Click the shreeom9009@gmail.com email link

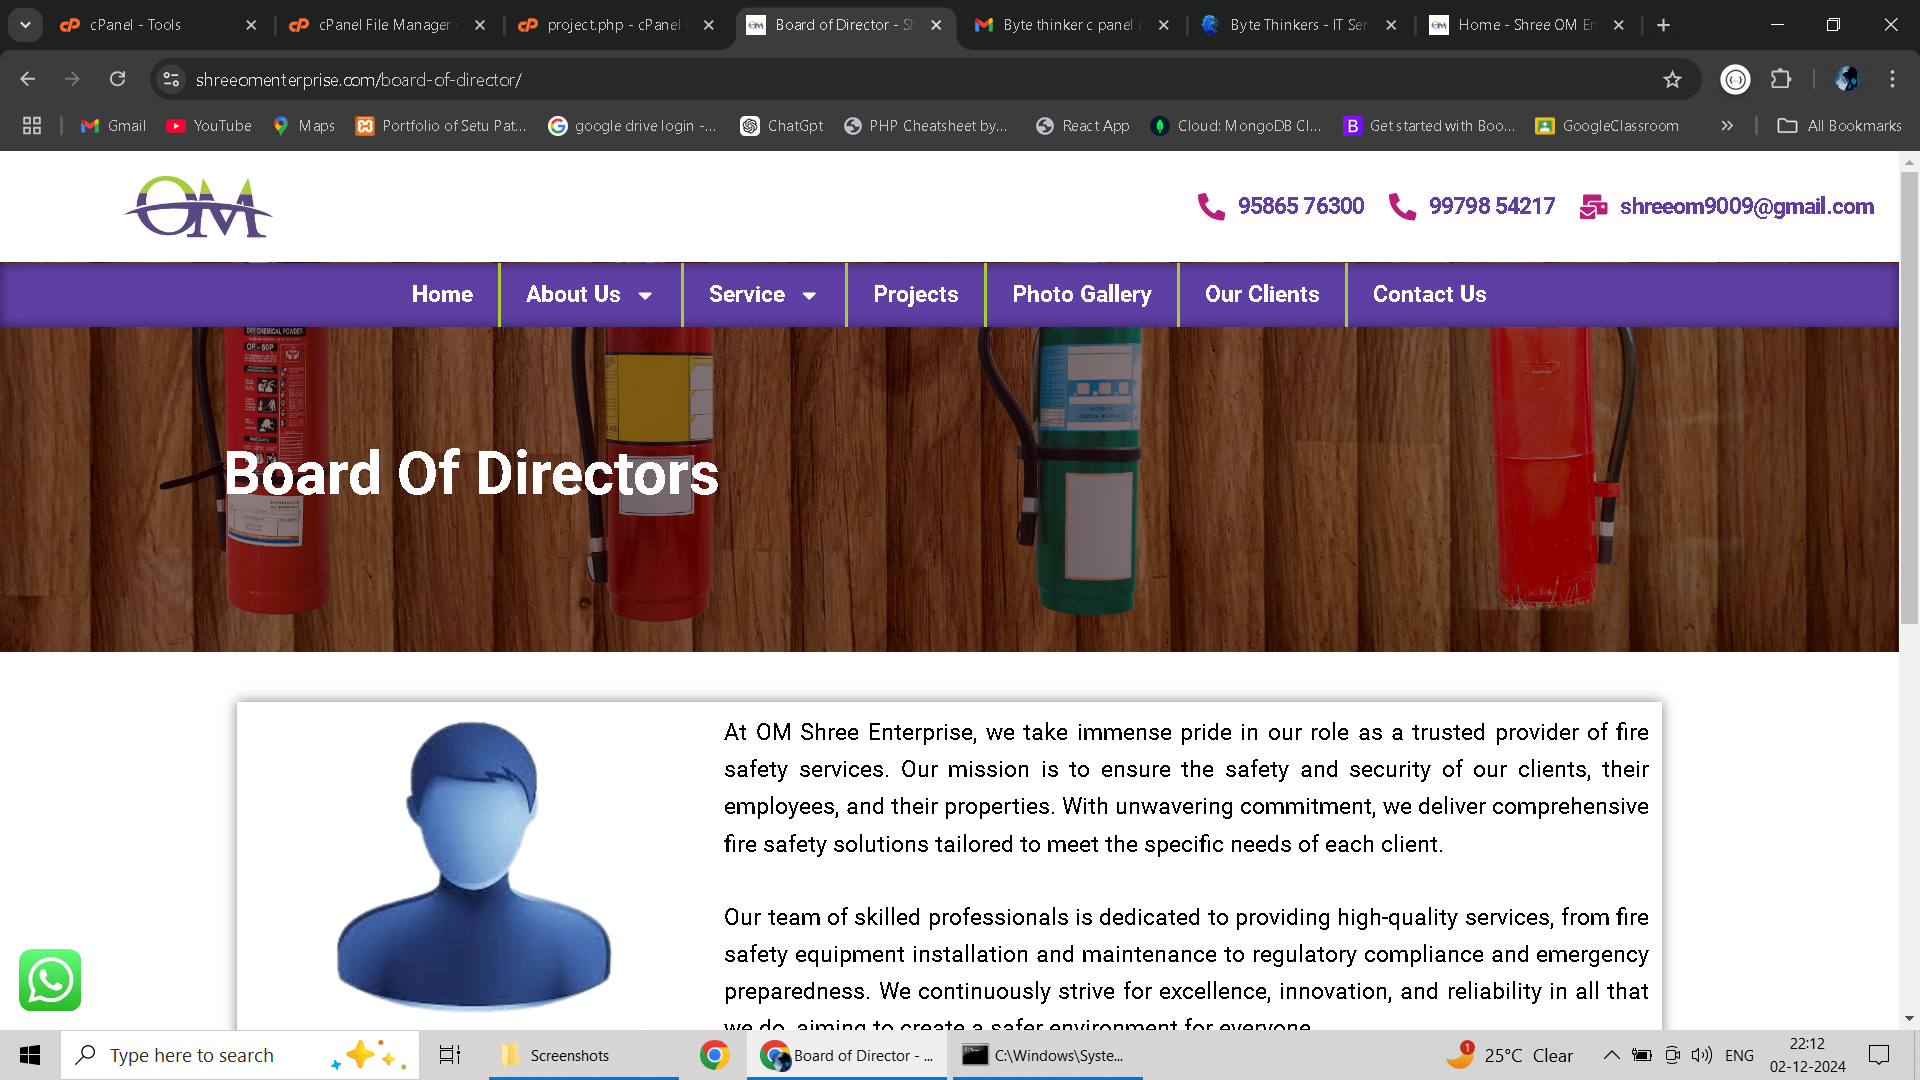point(1746,207)
